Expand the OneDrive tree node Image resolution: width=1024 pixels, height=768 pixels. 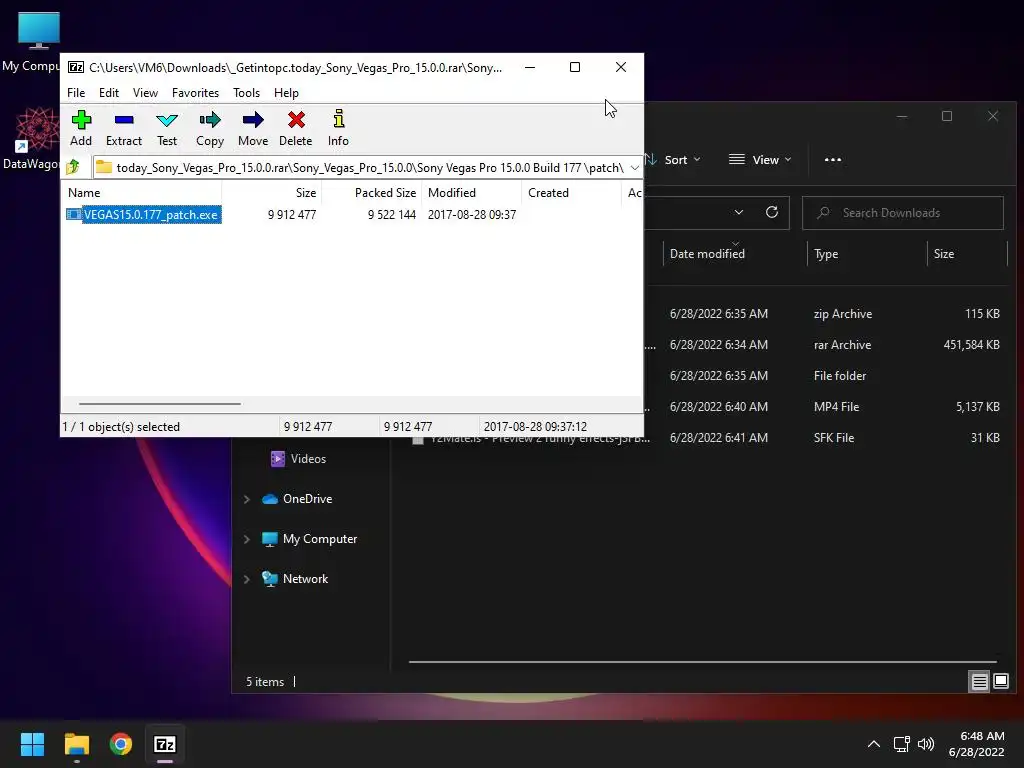coord(247,499)
